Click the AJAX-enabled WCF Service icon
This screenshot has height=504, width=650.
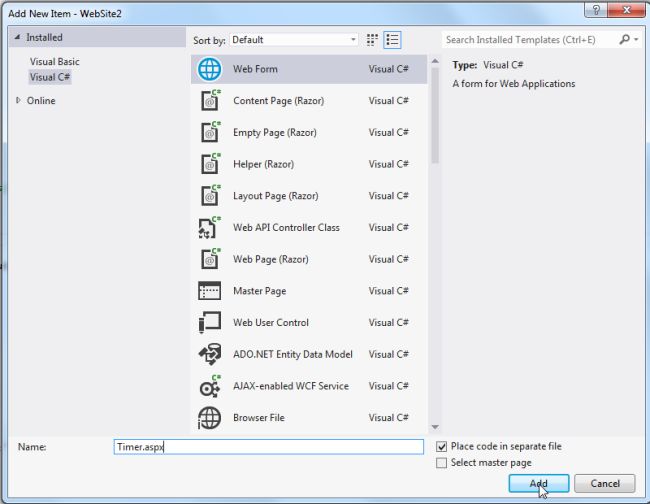pyautogui.click(x=209, y=386)
